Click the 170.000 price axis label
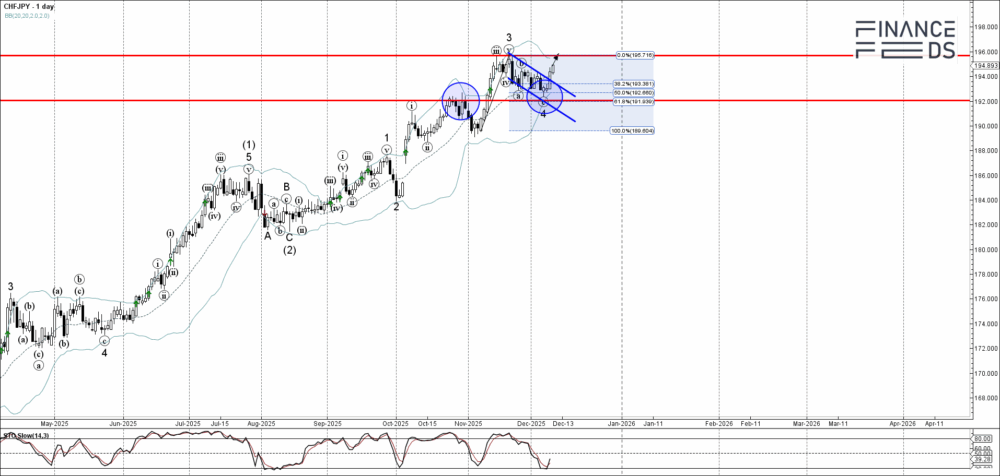Screen dimensions: 1000x476 pos(987,373)
